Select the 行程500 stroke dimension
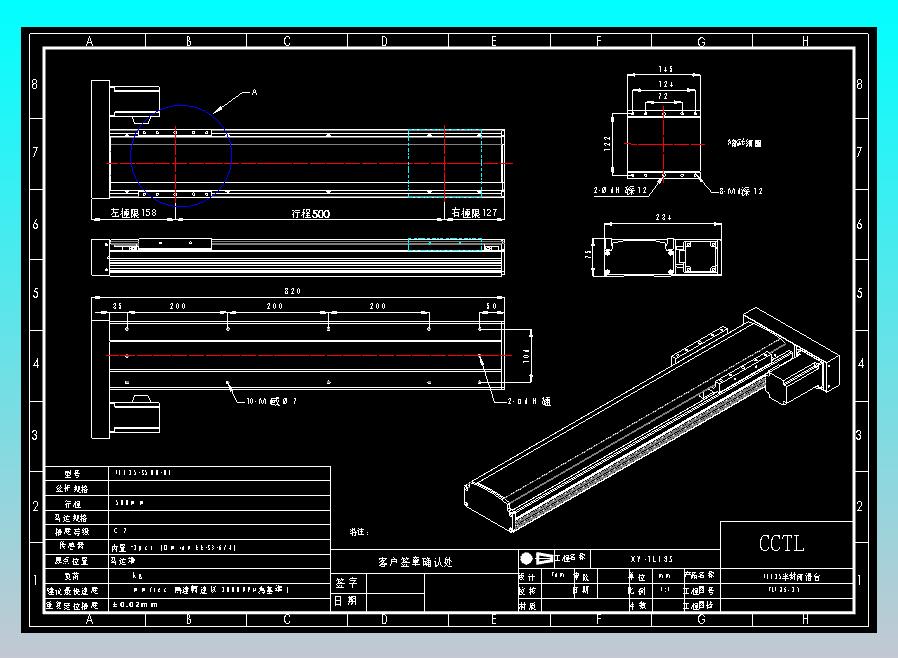 pos(310,214)
